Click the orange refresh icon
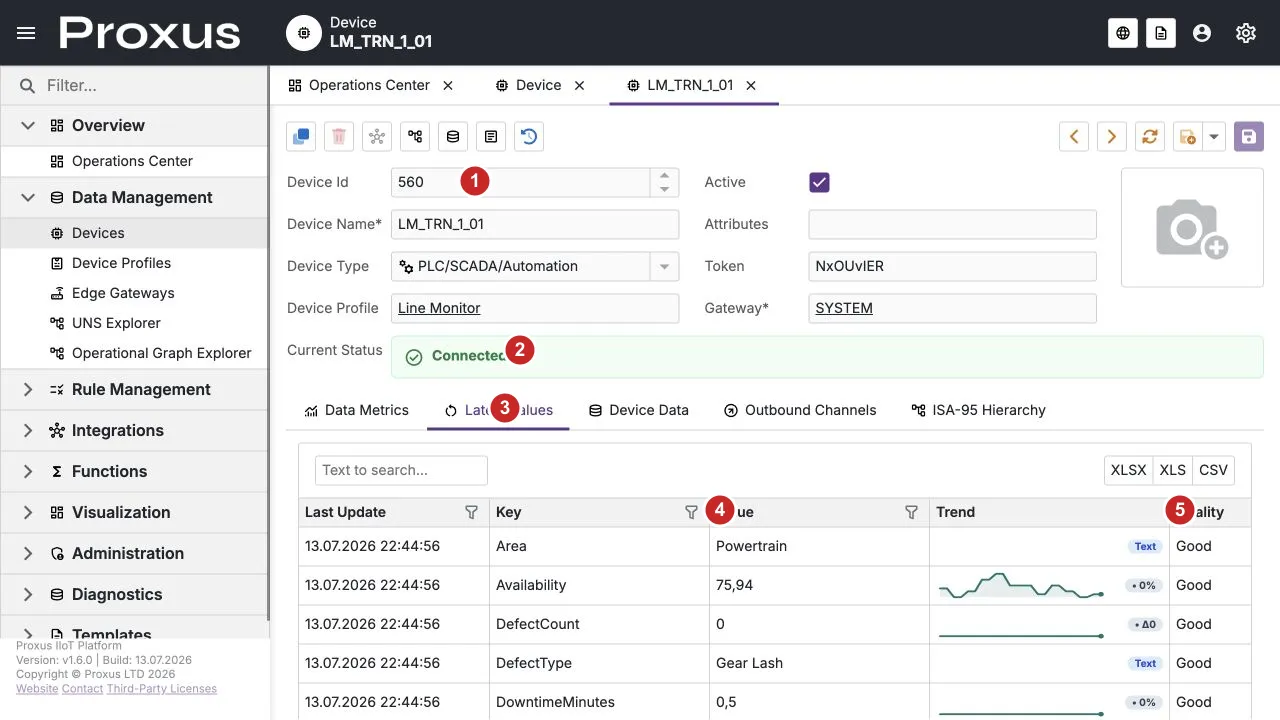The width and height of the screenshot is (1280, 720). 1150,137
